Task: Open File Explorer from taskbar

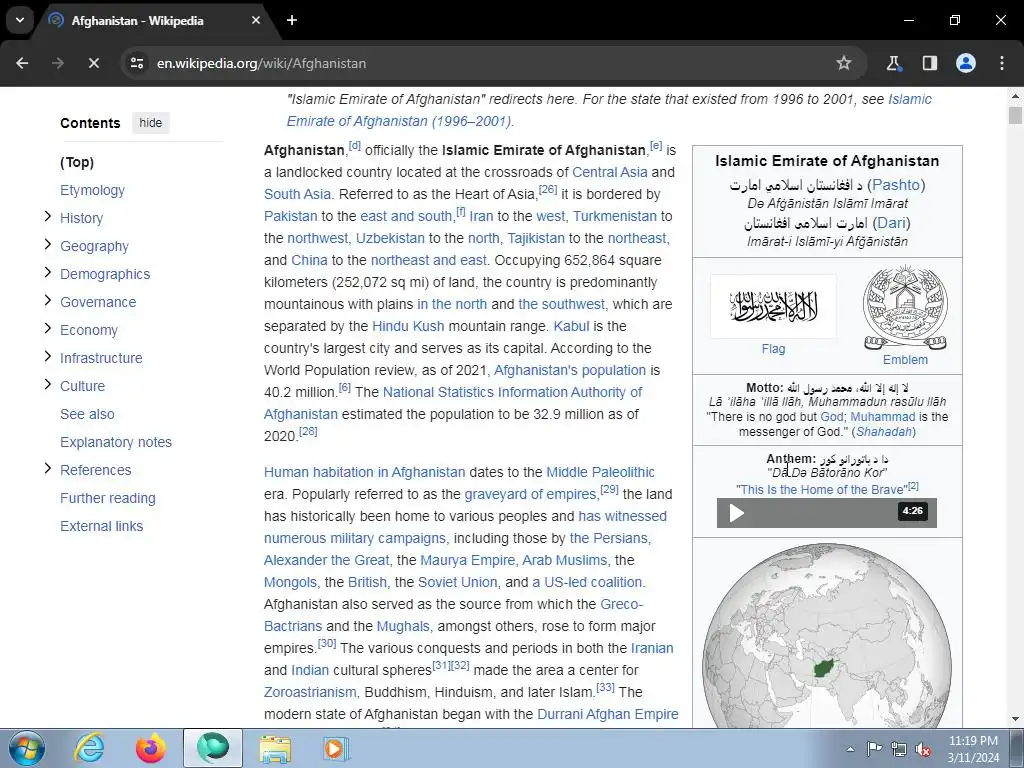Action: pos(275,748)
